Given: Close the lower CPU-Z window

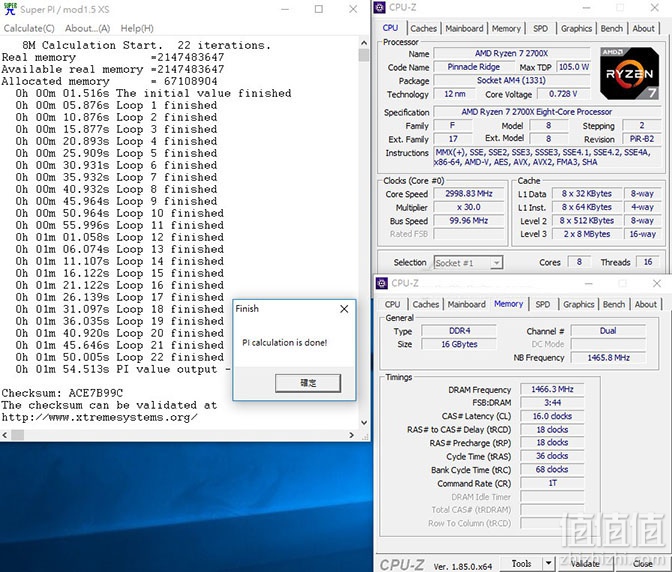Looking at the screenshot, I should pos(657,283).
